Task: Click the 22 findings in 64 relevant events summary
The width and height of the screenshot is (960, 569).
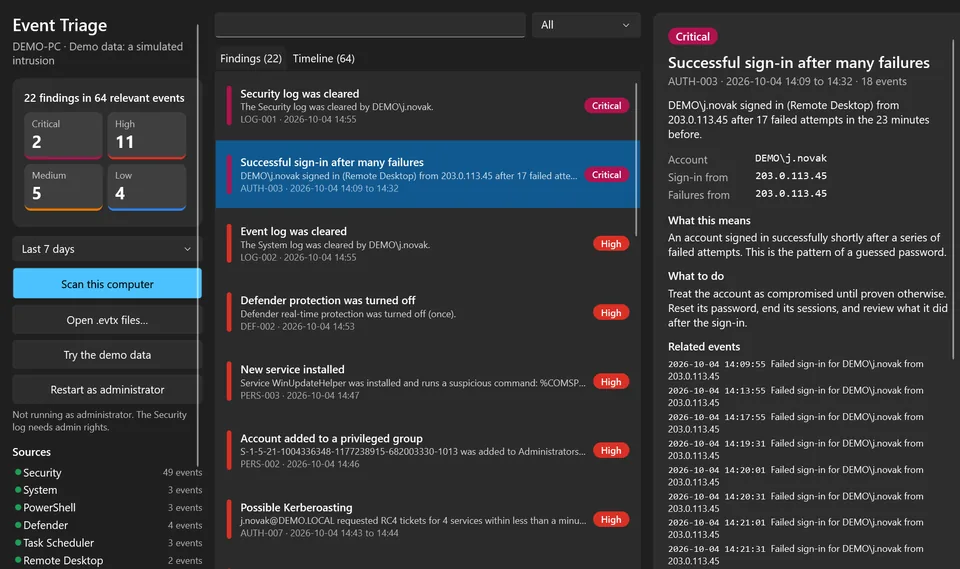Action: 104,98
